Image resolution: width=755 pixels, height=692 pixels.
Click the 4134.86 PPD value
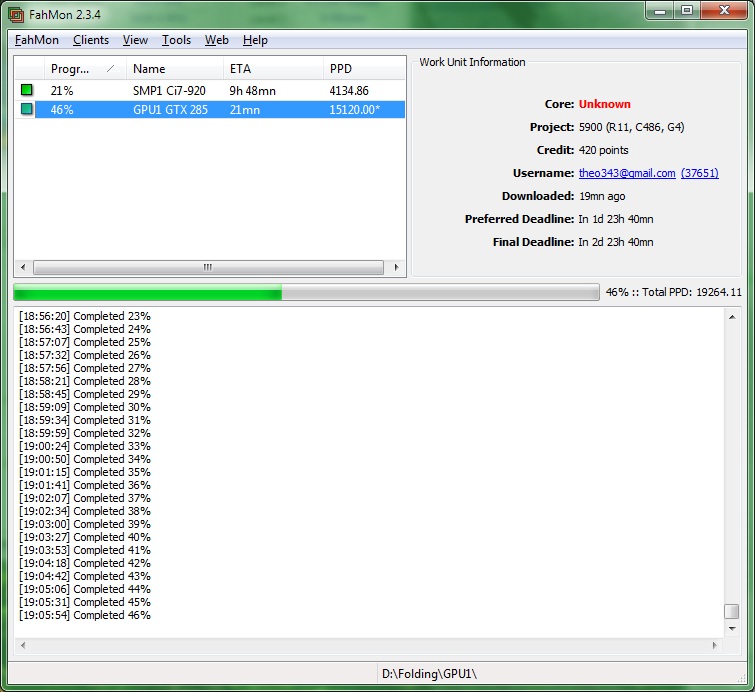click(349, 91)
